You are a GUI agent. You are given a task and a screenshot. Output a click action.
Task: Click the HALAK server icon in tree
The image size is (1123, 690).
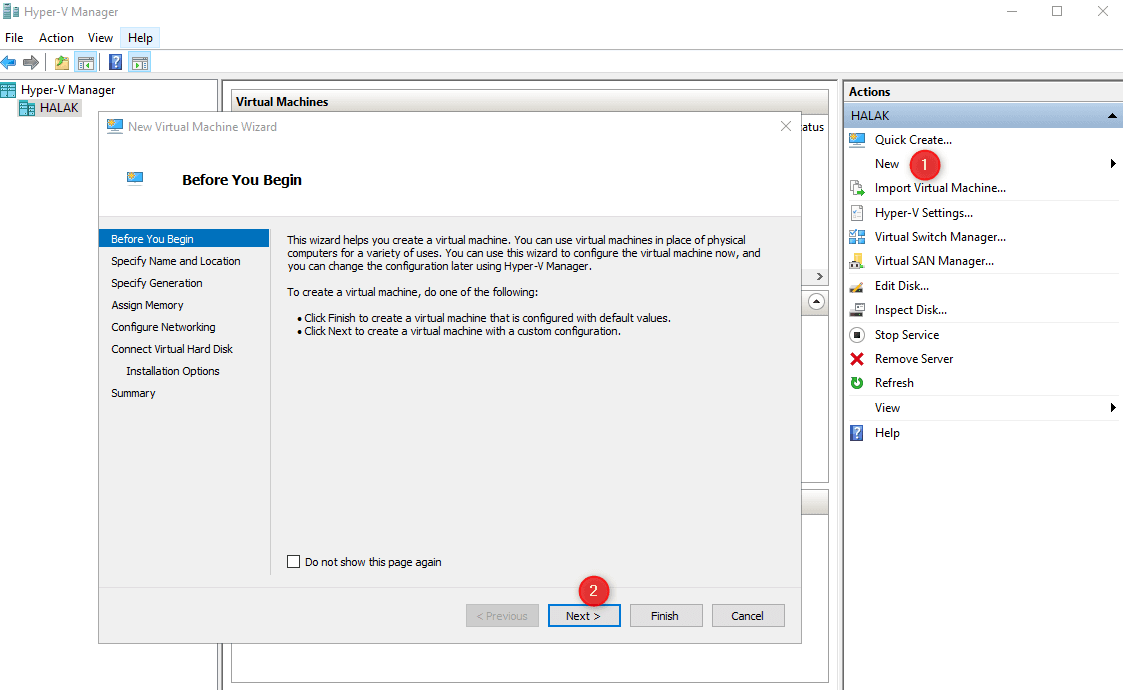(x=26, y=108)
